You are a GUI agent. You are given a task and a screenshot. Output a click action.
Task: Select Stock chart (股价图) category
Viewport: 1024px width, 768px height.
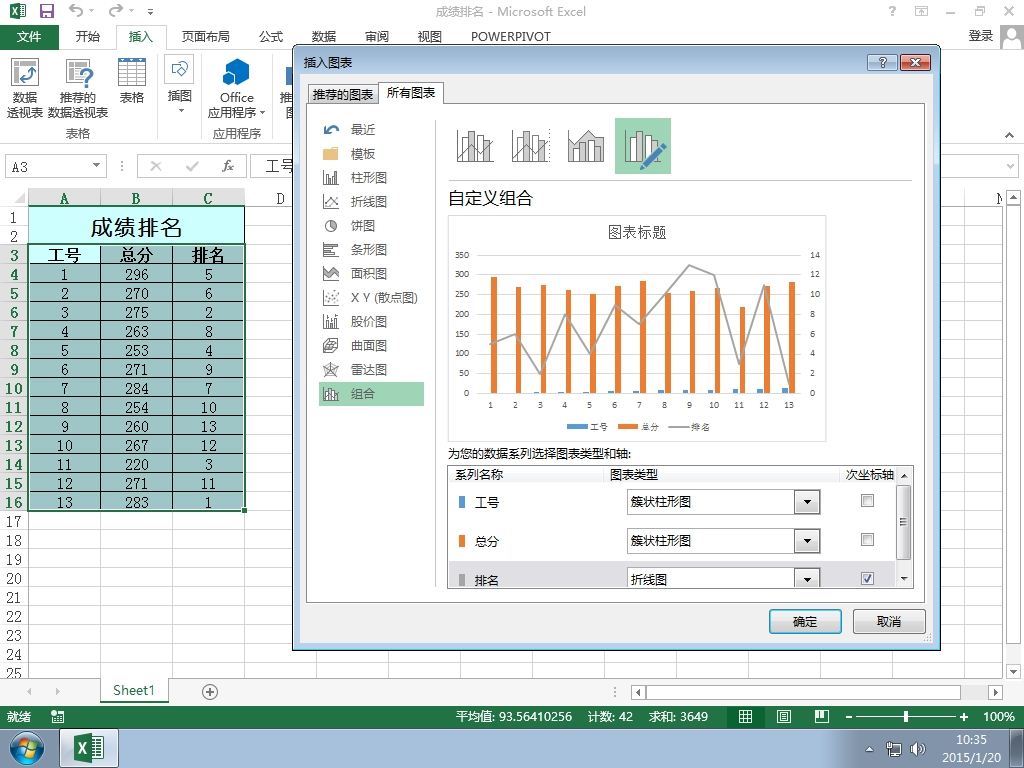(x=371, y=321)
